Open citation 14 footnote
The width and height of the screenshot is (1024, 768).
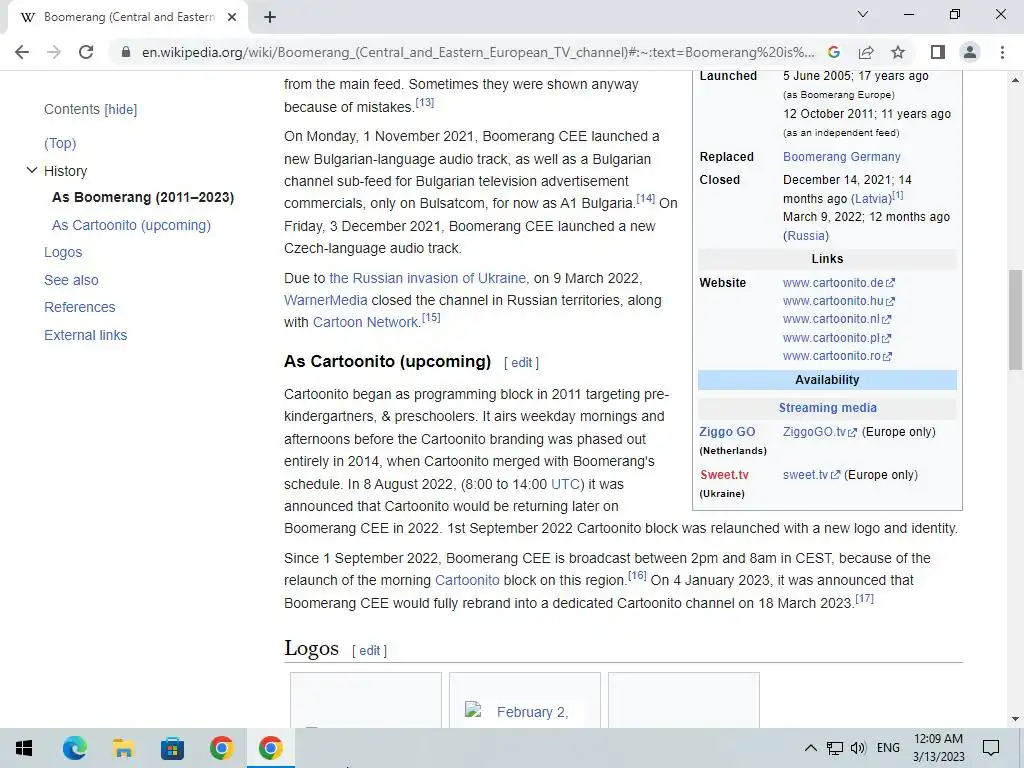(x=646, y=198)
